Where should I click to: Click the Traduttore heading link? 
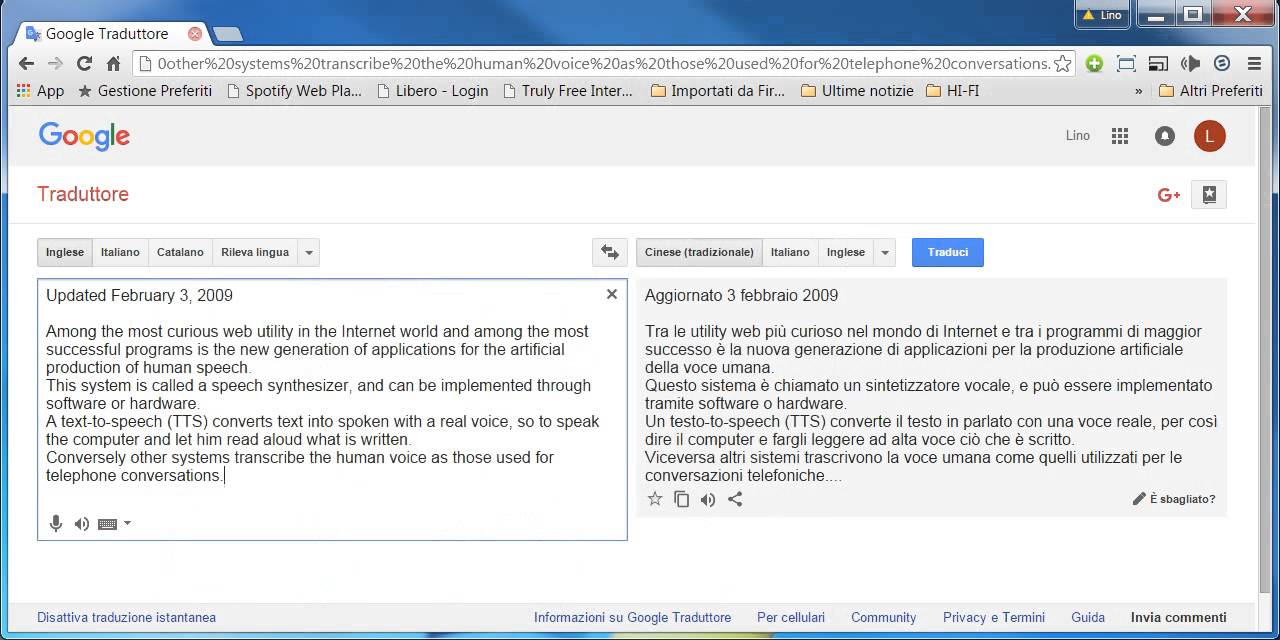[x=83, y=194]
